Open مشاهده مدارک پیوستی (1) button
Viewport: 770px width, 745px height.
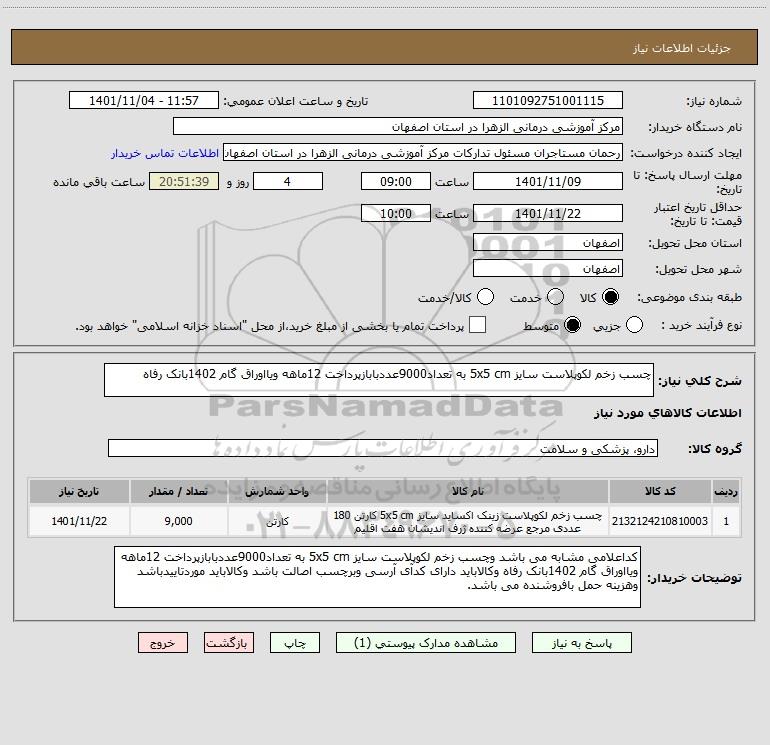(x=426, y=643)
